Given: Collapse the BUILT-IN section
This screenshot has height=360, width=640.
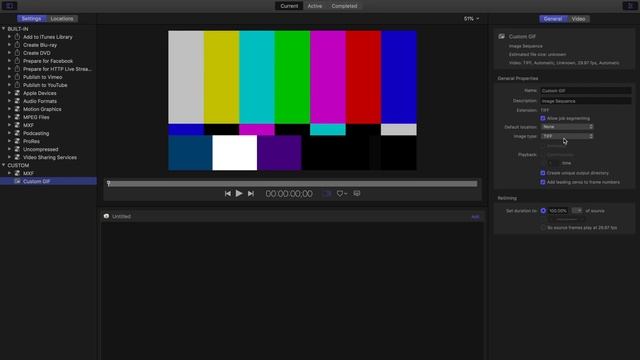Looking at the screenshot, I should point(4,29).
